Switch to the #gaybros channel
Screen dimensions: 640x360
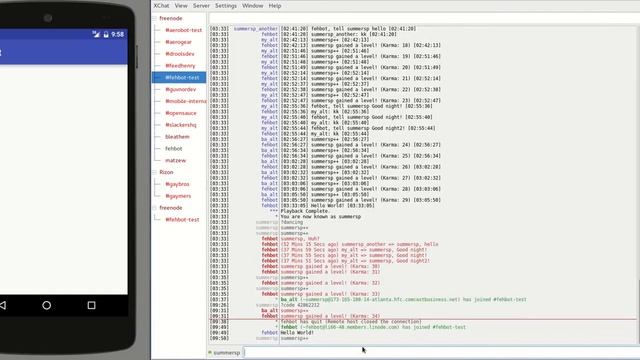pyautogui.click(x=178, y=184)
